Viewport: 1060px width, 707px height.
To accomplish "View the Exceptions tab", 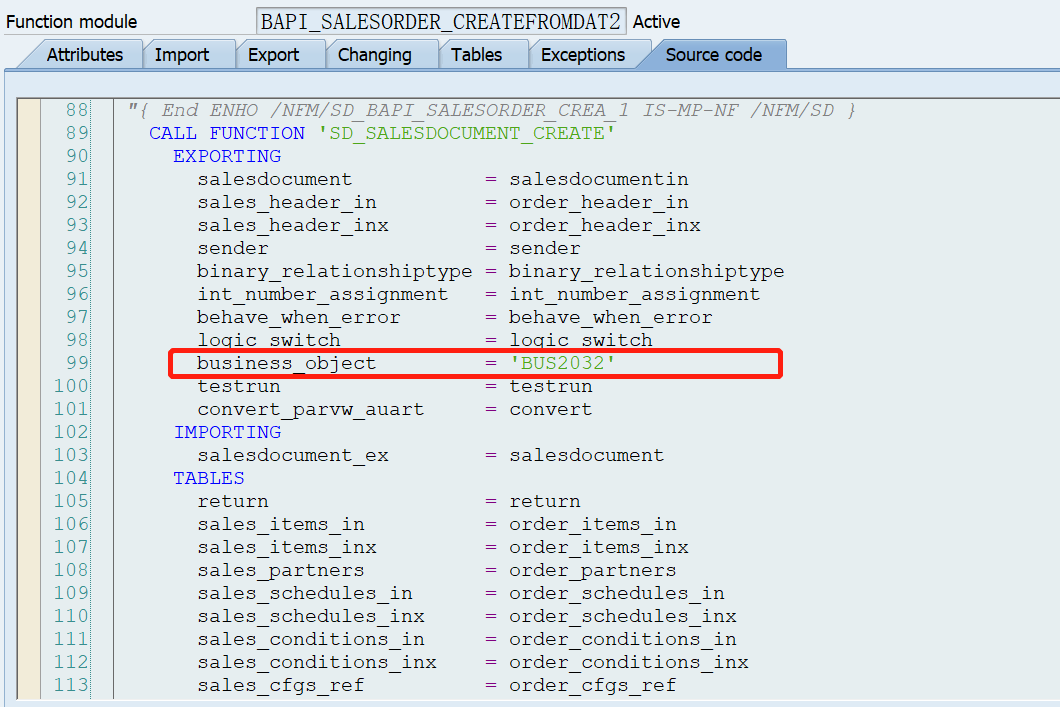I will (582, 55).
